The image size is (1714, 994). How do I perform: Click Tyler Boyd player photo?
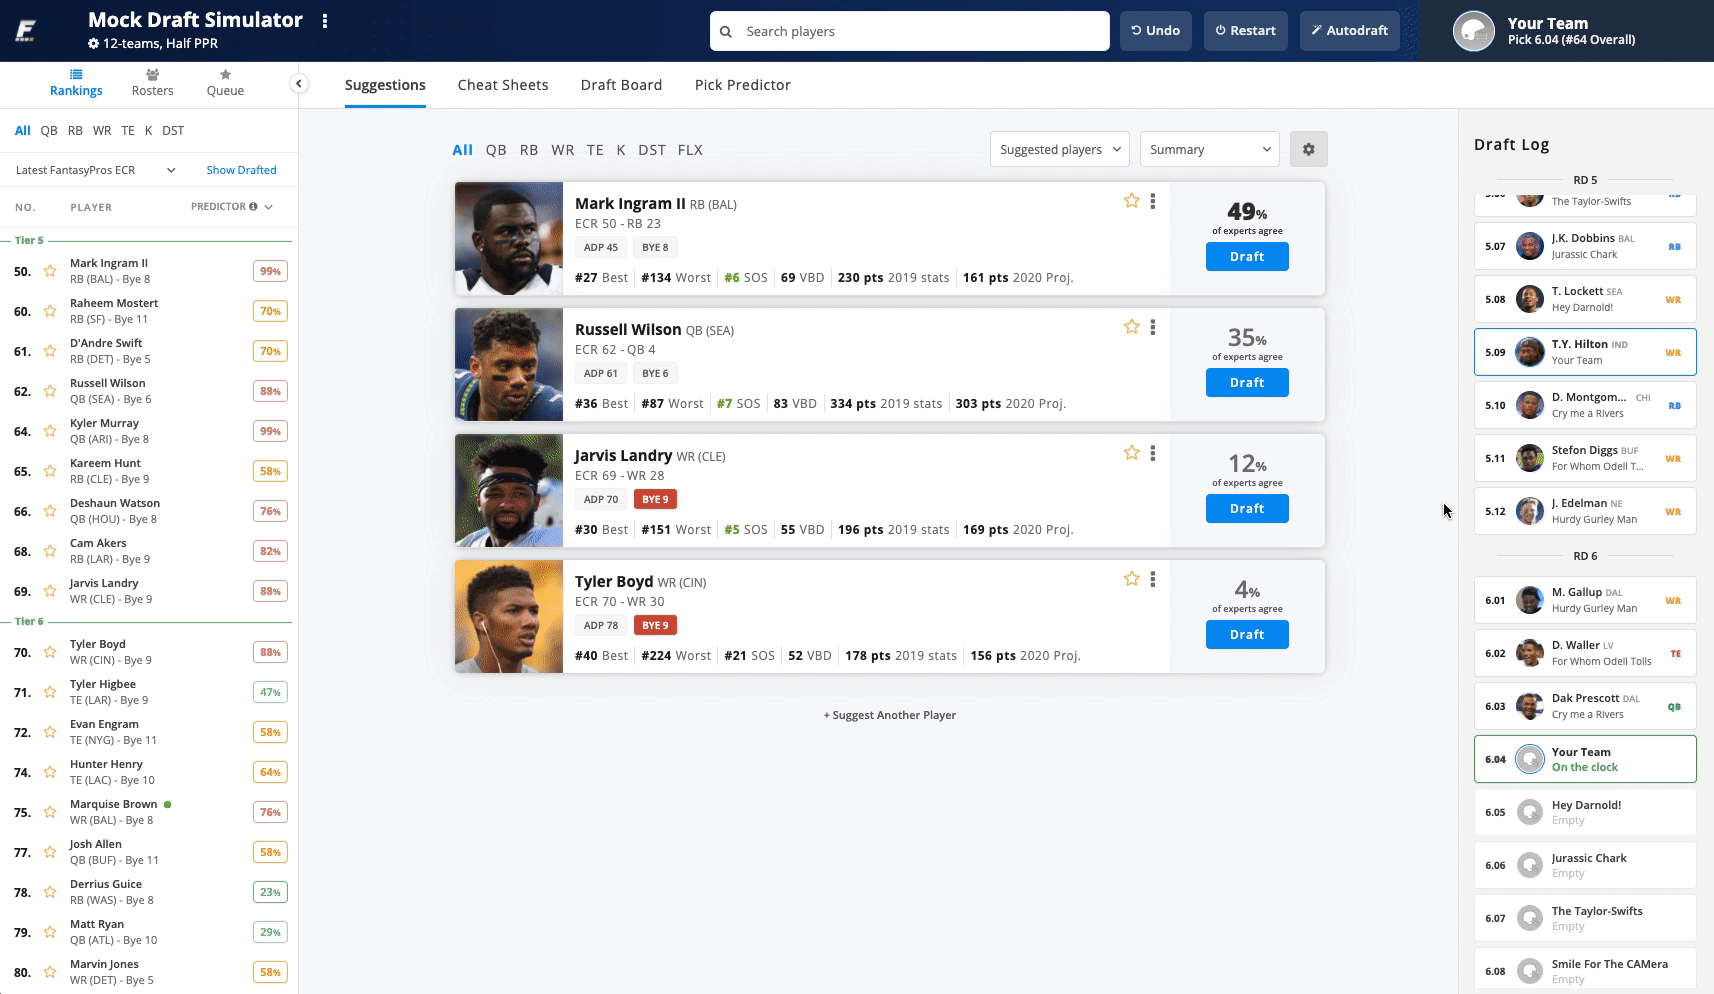(x=509, y=616)
